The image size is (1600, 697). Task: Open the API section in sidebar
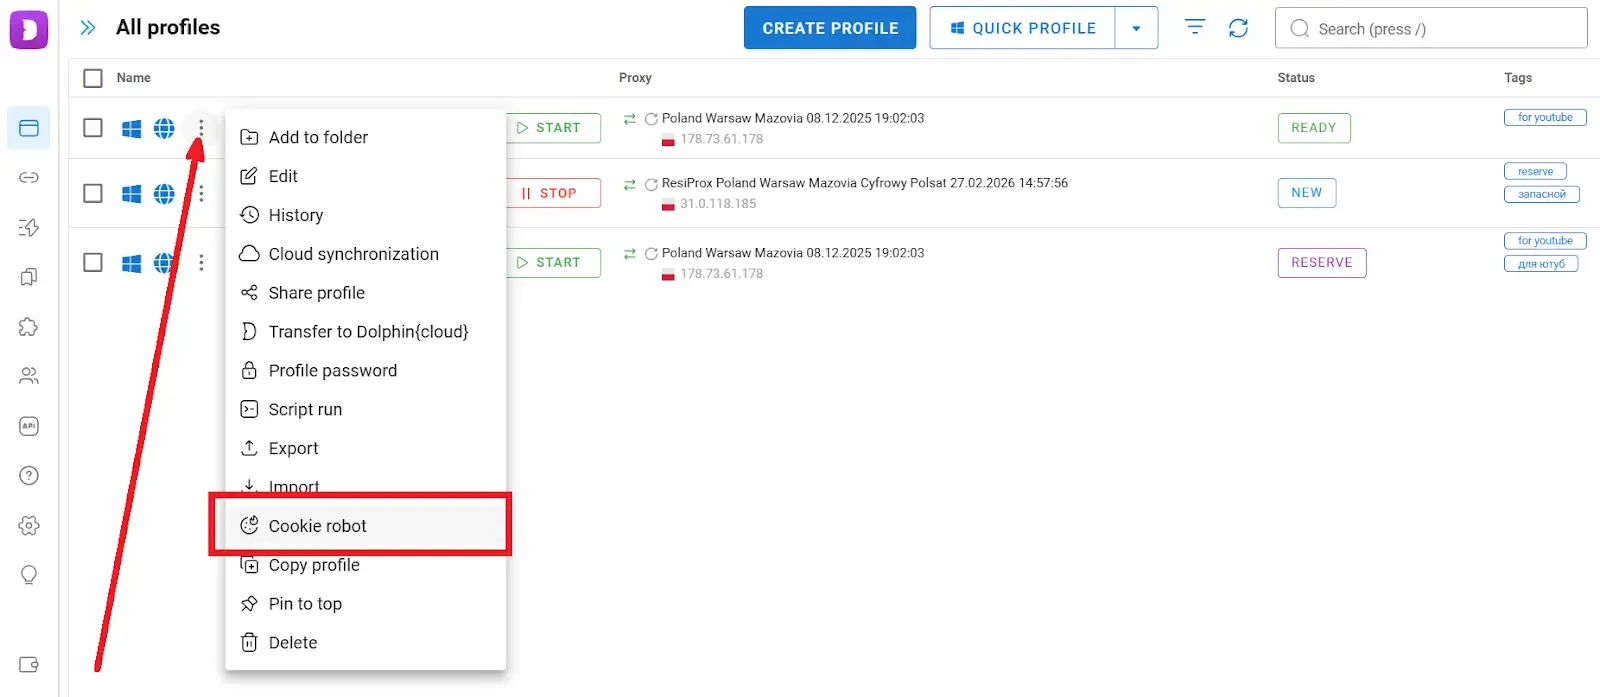29,426
